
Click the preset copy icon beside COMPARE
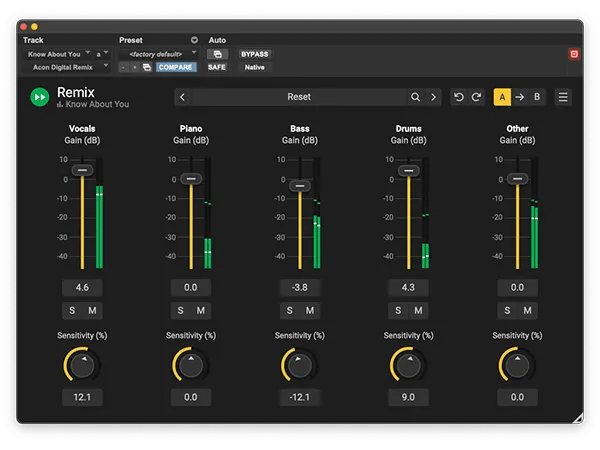pos(147,67)
